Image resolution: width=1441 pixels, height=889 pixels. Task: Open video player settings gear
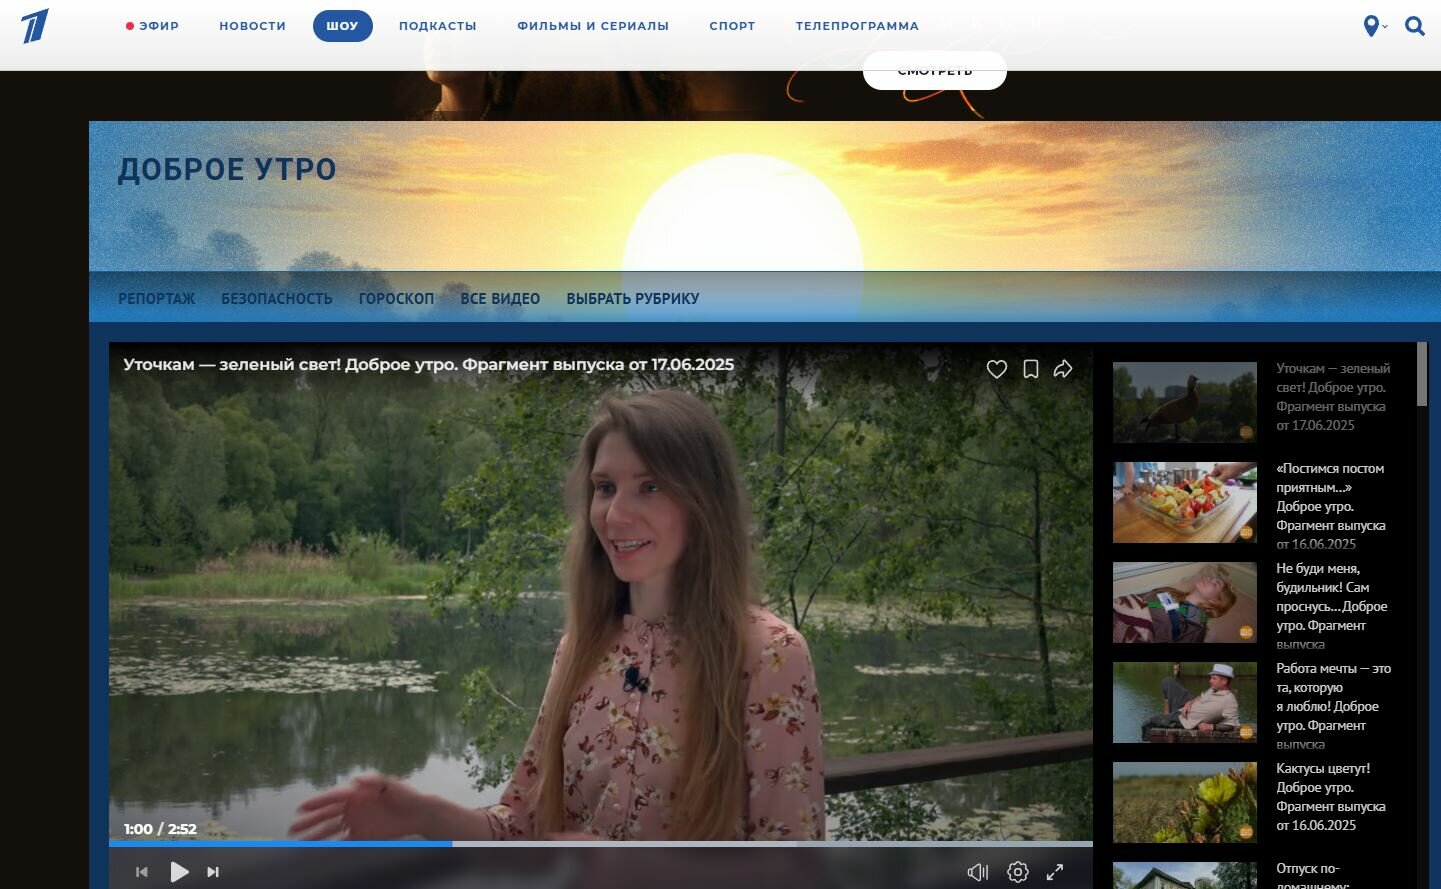(1018, 872)
